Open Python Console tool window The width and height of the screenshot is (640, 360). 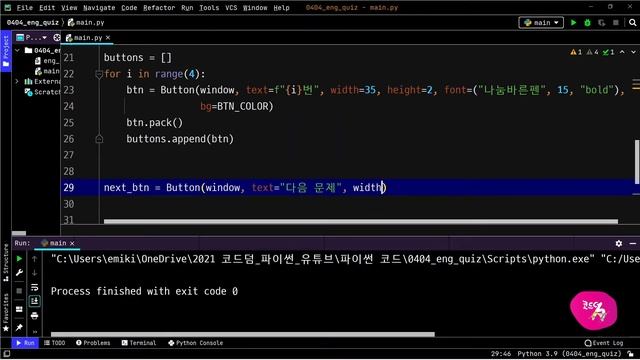196,343
